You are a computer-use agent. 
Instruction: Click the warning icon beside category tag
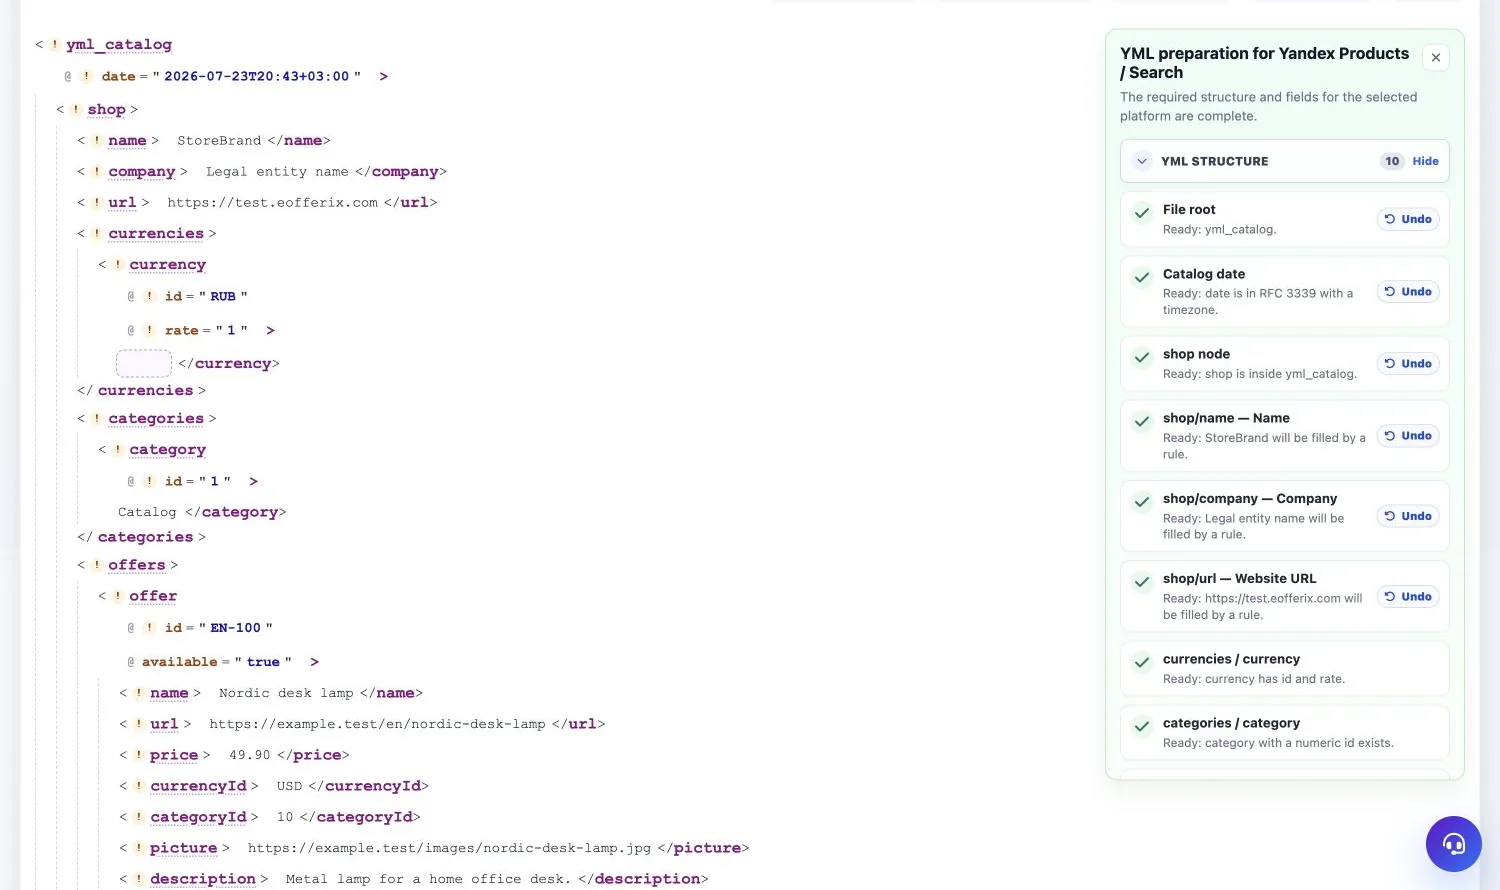click(x=118, y=449)
